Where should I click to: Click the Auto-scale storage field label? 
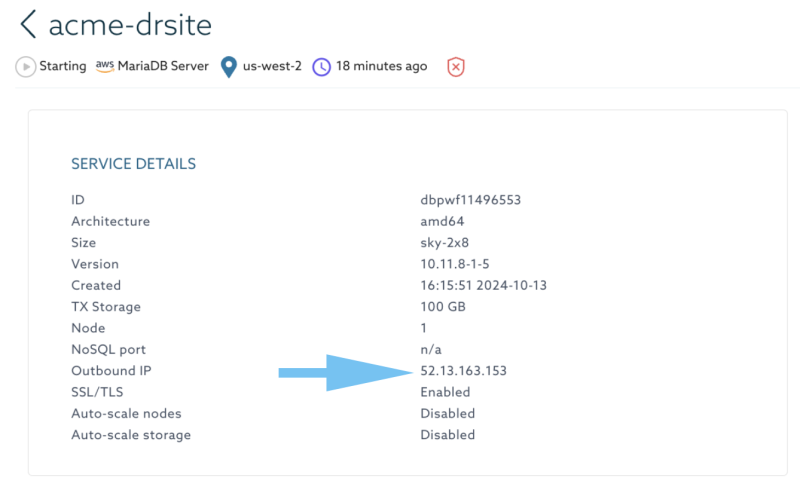(x=131, y=435)
